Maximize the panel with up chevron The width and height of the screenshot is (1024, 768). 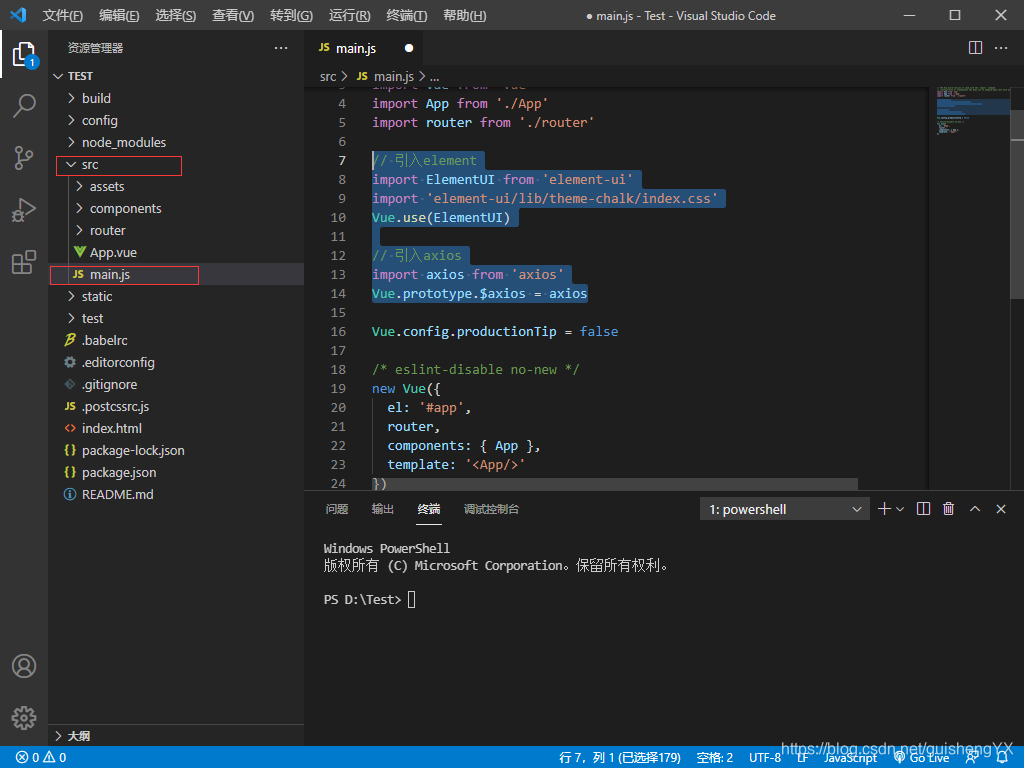tap(974, 509)
